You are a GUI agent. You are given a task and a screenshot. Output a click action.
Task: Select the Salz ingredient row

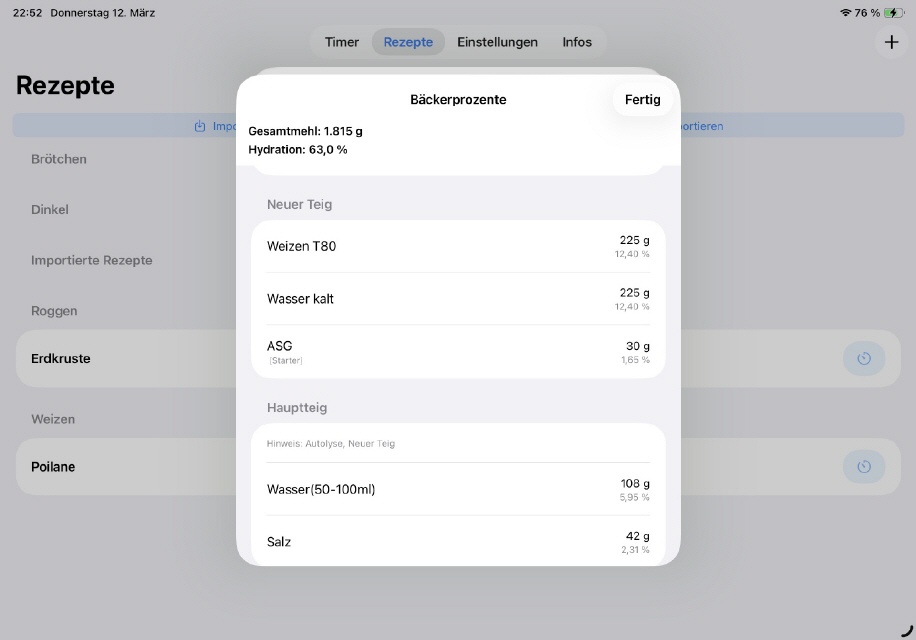pyautogui.click(x=458, y=541)
